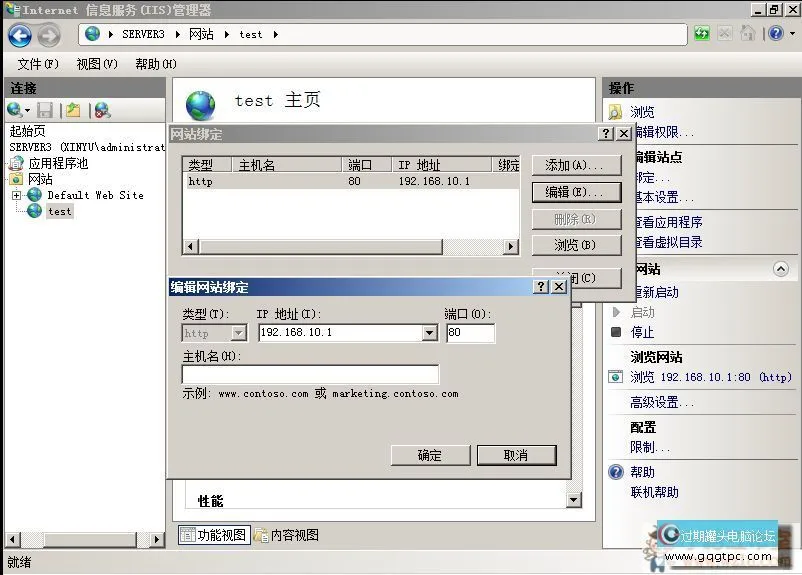802x575 pixels.
Task: Click the 端口 field showing 80
Action: pyautogui.click(x=470, y=333)
